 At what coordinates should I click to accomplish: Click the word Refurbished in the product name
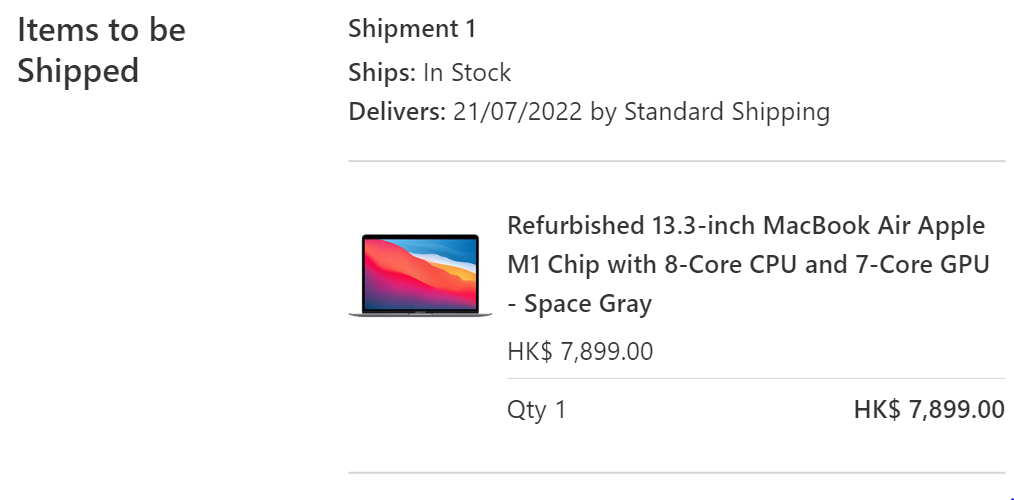coord(573,226)
